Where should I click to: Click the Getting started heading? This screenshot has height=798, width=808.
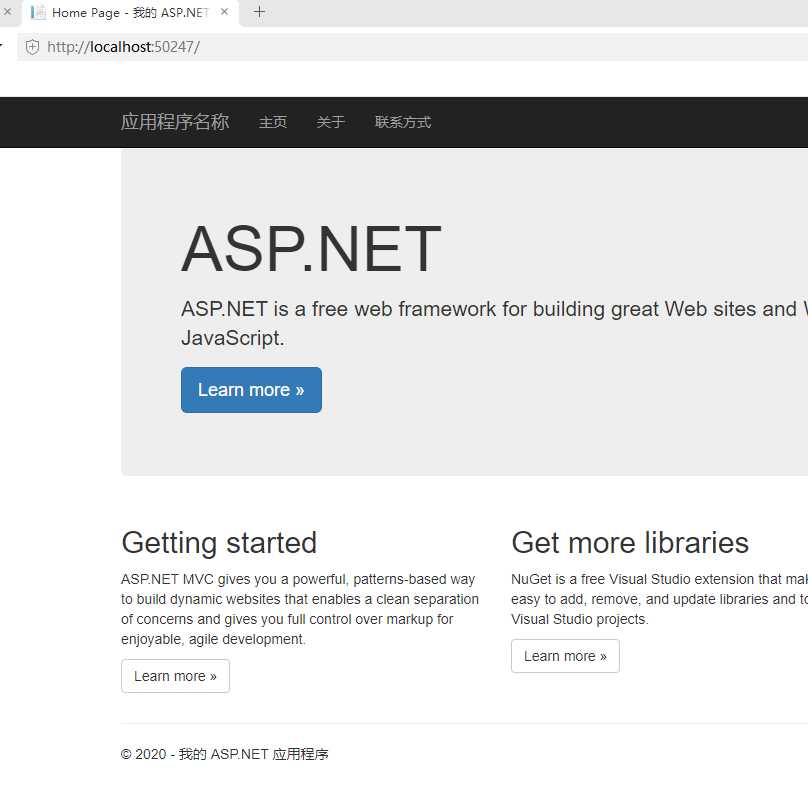click(x=219, y=542)
